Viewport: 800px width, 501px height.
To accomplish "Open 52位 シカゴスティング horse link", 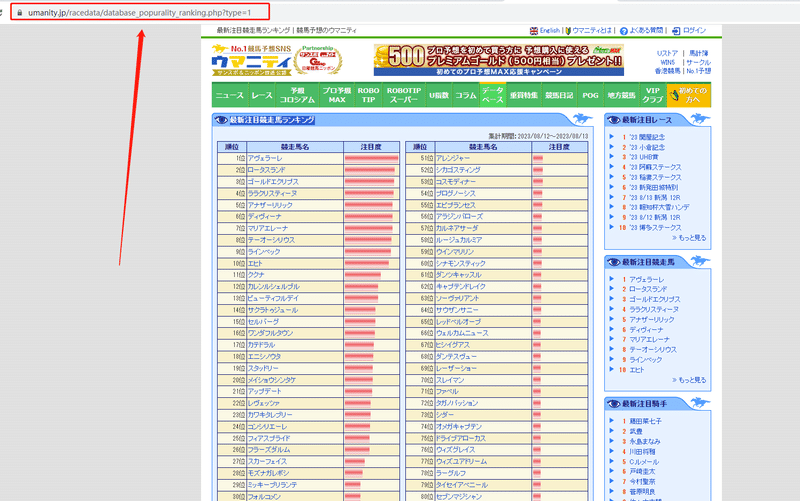I will point(458,170).
